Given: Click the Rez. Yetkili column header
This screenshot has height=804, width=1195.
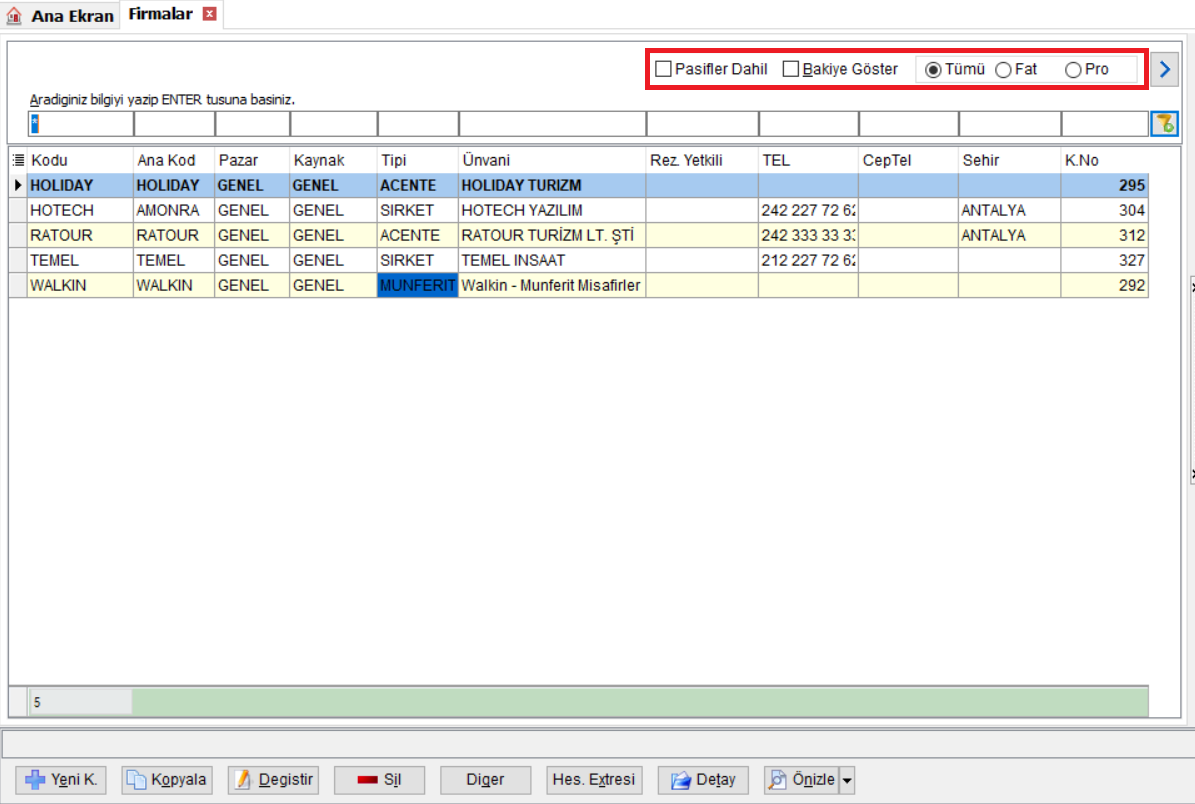Looking at the screenshot, I should 702,160.
